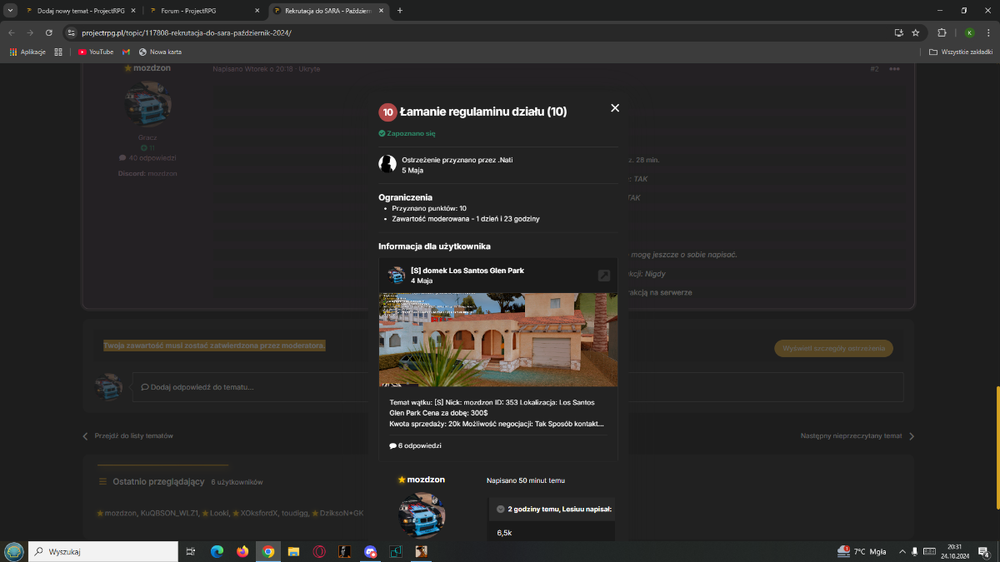1000x562 pixels.
Task: Open 'Następny nieprzeczytany temat'
Action: [x=857, y=436]
